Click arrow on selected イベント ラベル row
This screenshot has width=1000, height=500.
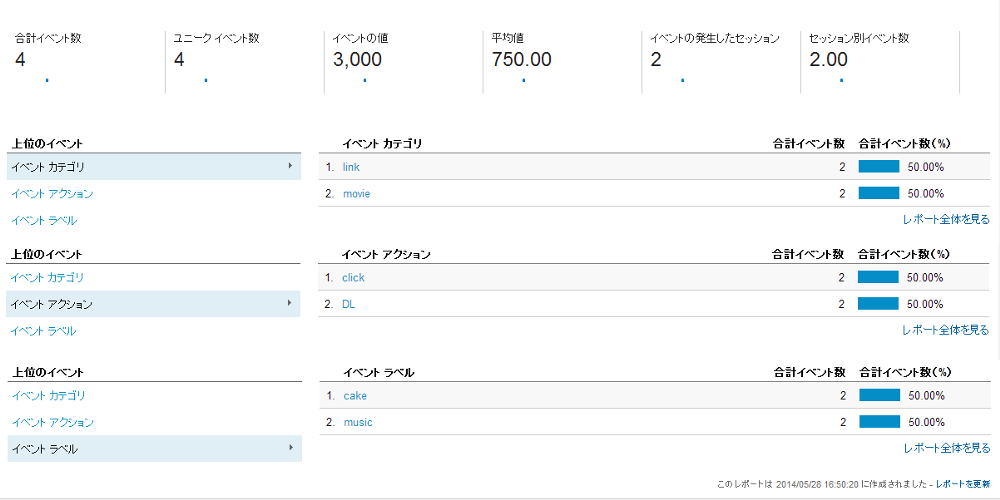tap(291, 447)
